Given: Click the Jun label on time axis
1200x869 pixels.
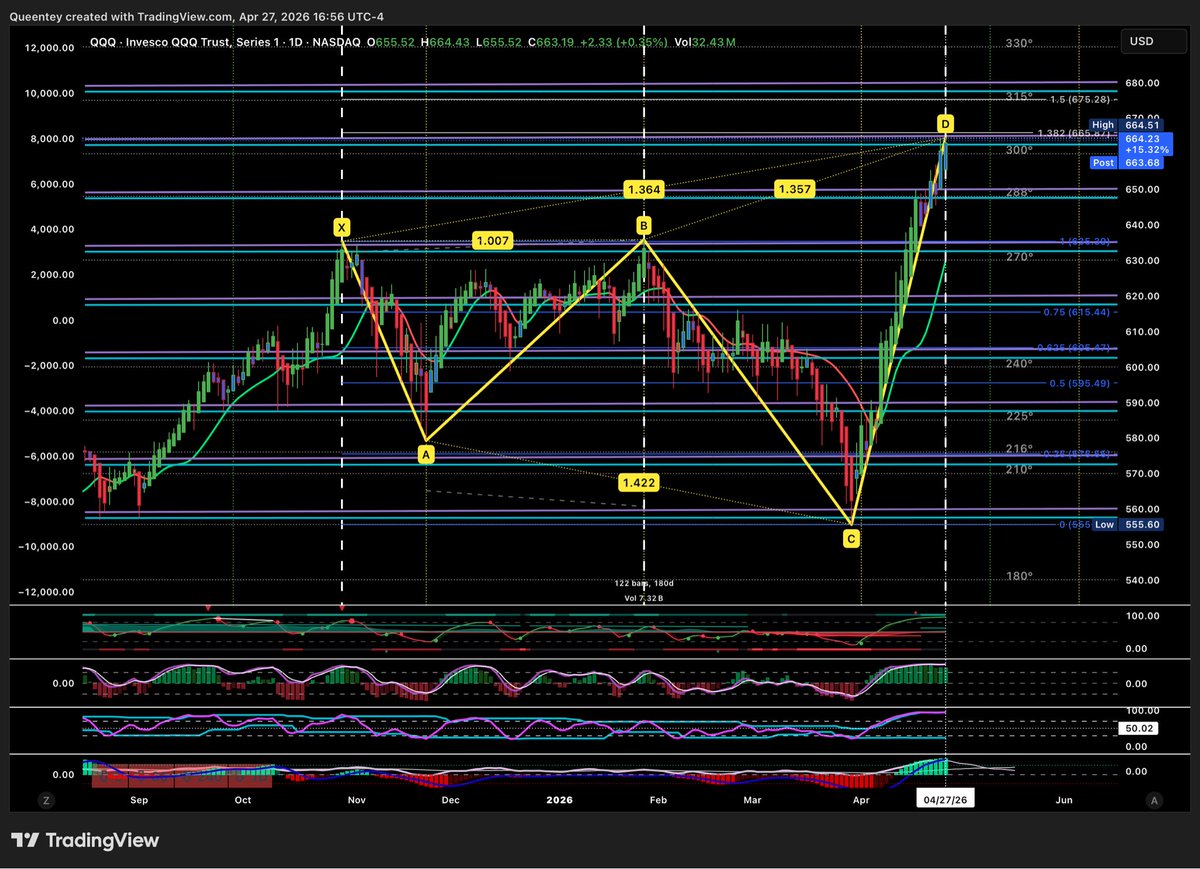Looking at the screenshot, I should (x=1064, y=799).
